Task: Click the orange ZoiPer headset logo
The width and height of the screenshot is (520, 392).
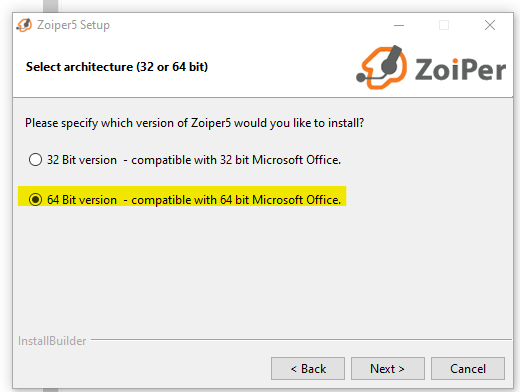Action: (382, 68)
